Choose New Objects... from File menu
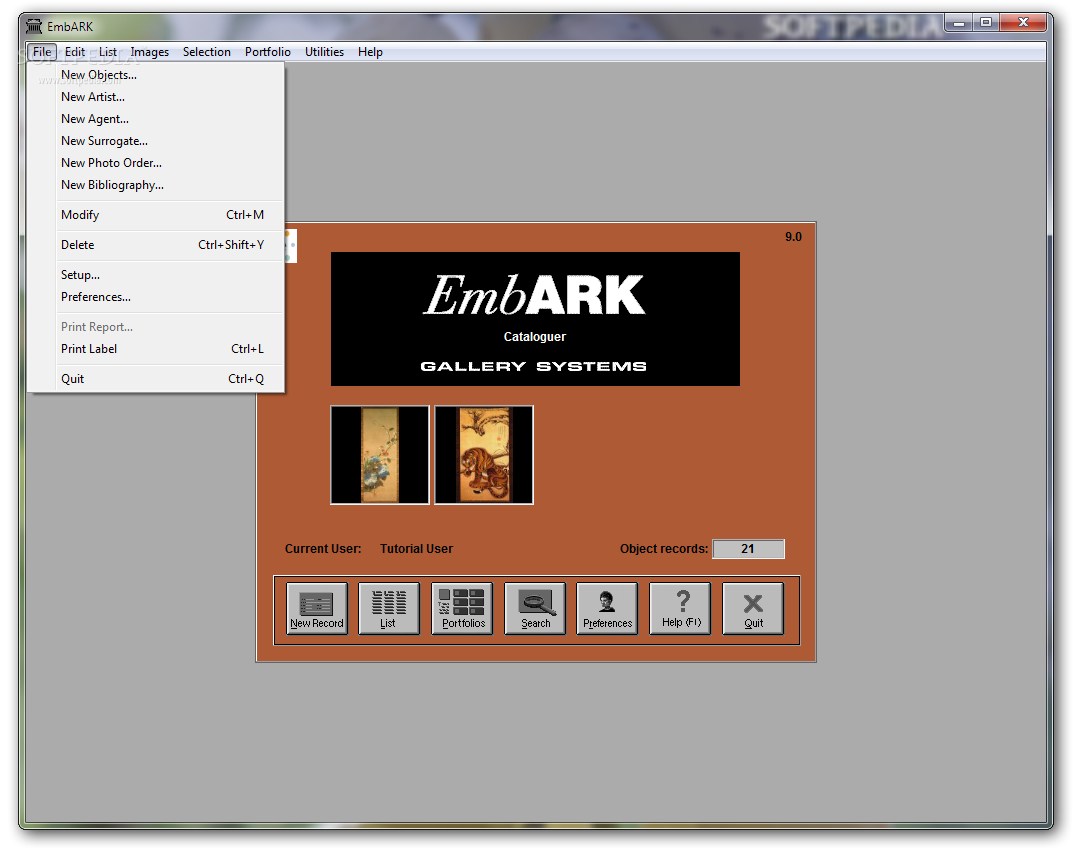The width and height of the screenshot is (1074, 850). (155, 75)
